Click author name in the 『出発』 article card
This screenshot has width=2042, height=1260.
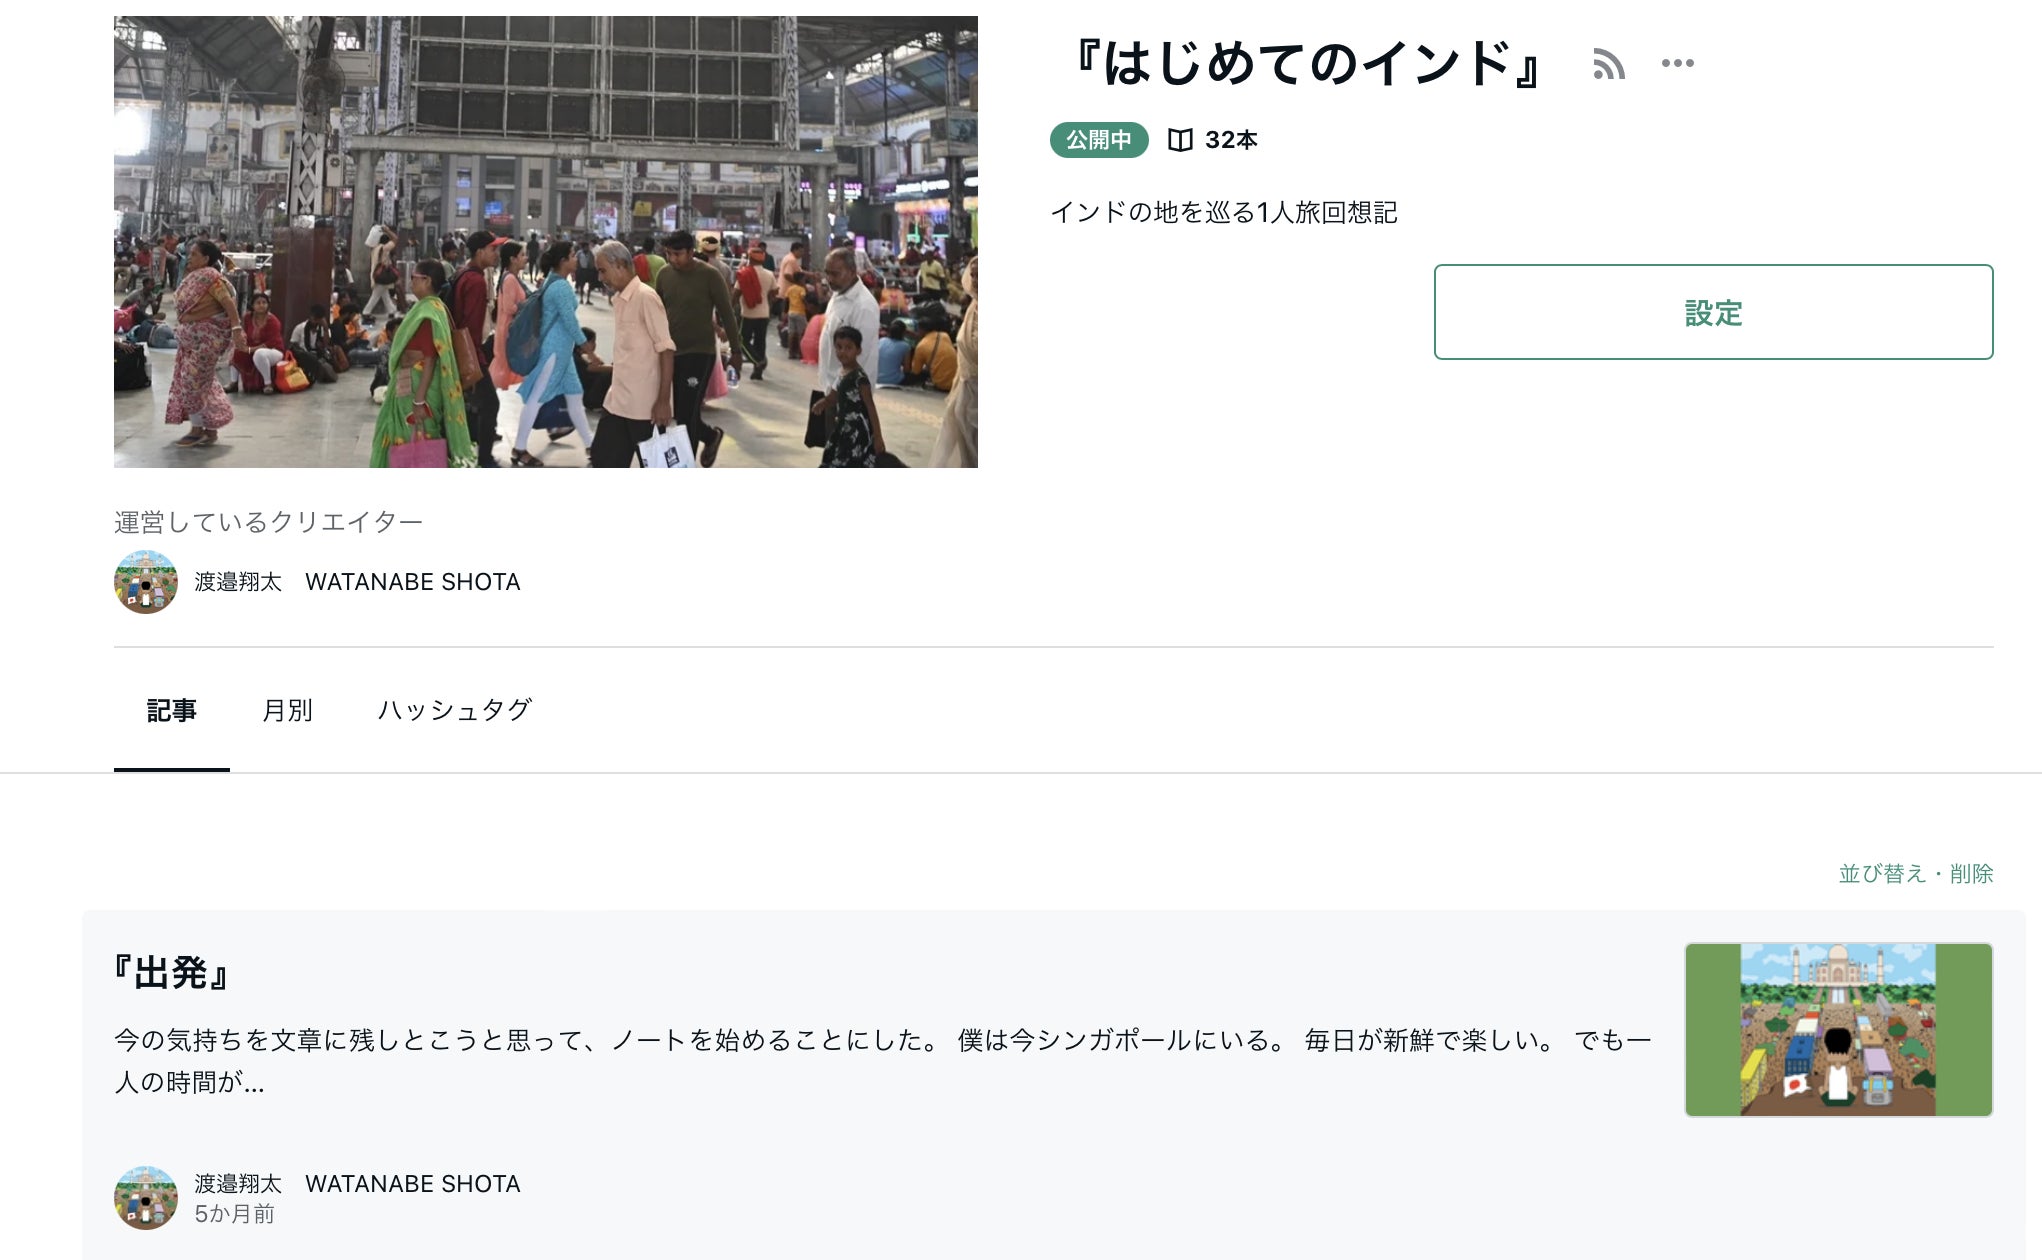(357, 1183)
